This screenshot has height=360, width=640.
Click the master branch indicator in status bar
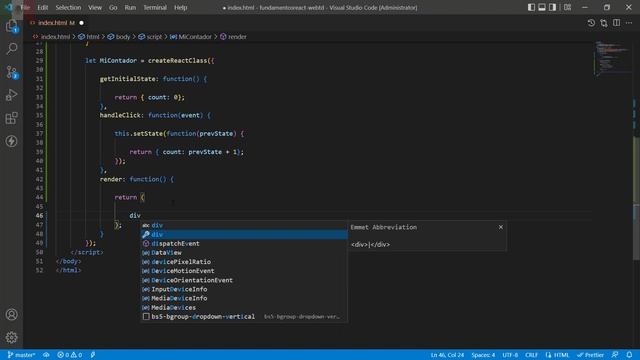[21, 355]
